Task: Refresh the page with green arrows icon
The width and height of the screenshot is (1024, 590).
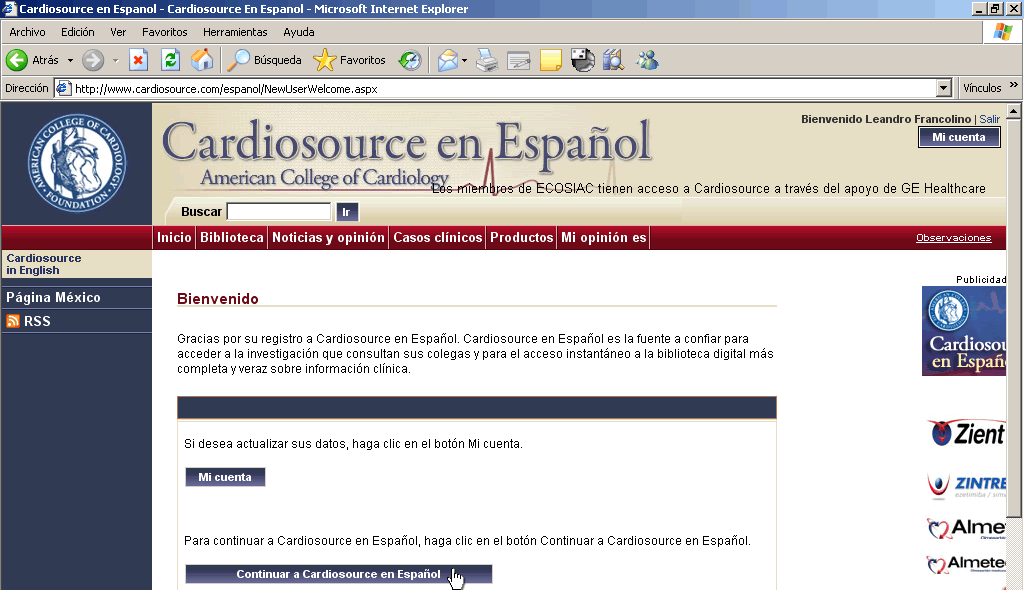Action: point(170,60)
